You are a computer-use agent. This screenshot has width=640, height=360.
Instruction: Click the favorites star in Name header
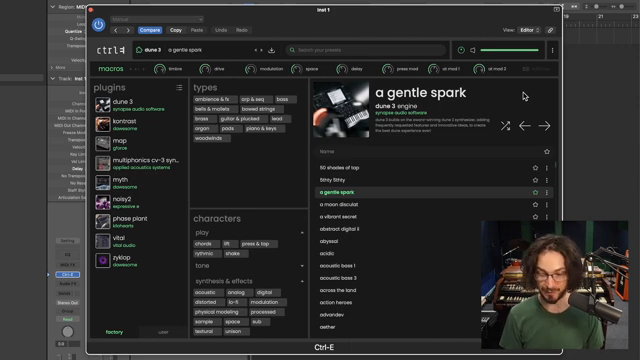click(x=547, y=152)
